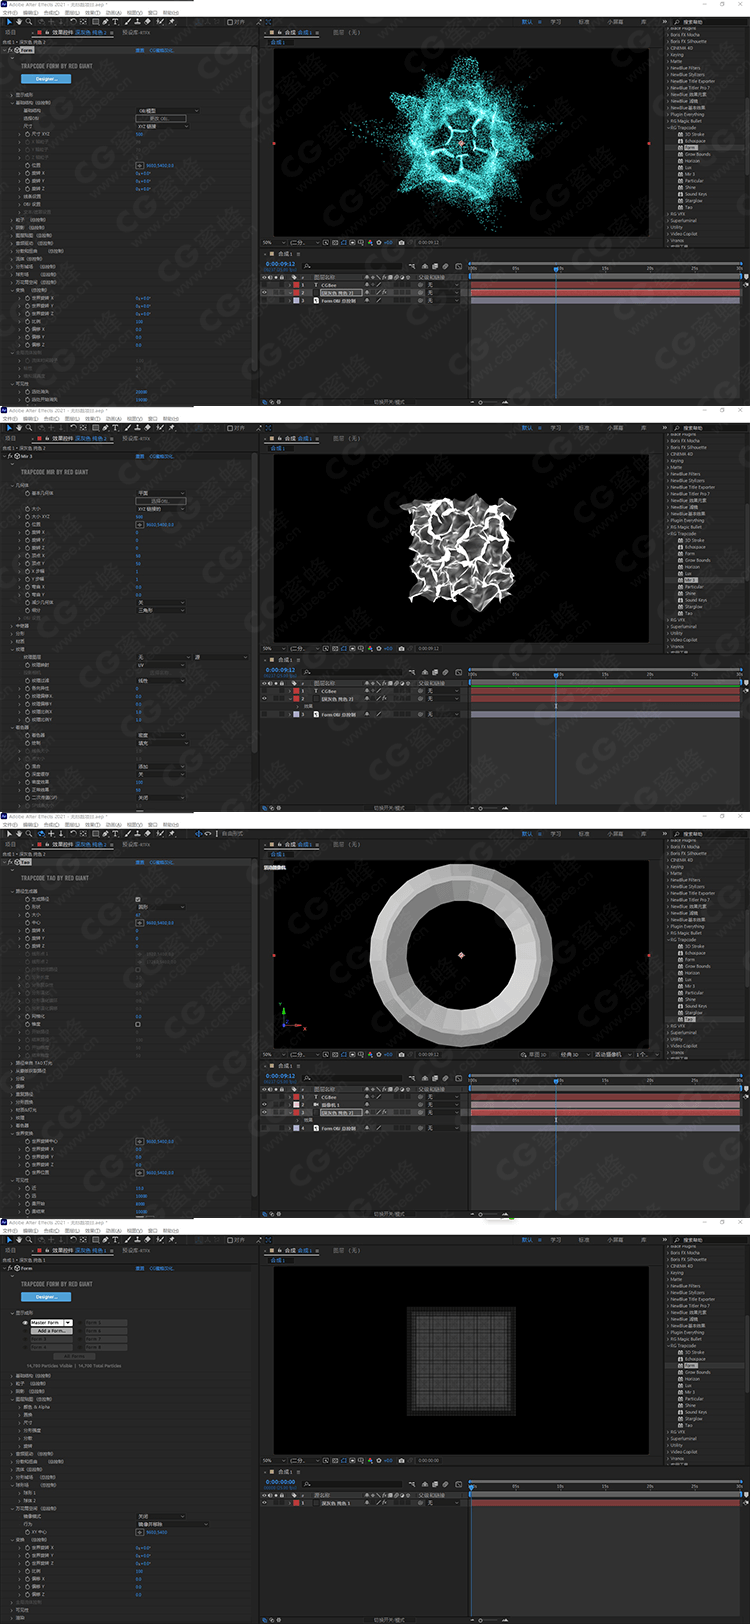Expand 颜色 & Alpha group in Master Form window

(x=20, y=1407)
